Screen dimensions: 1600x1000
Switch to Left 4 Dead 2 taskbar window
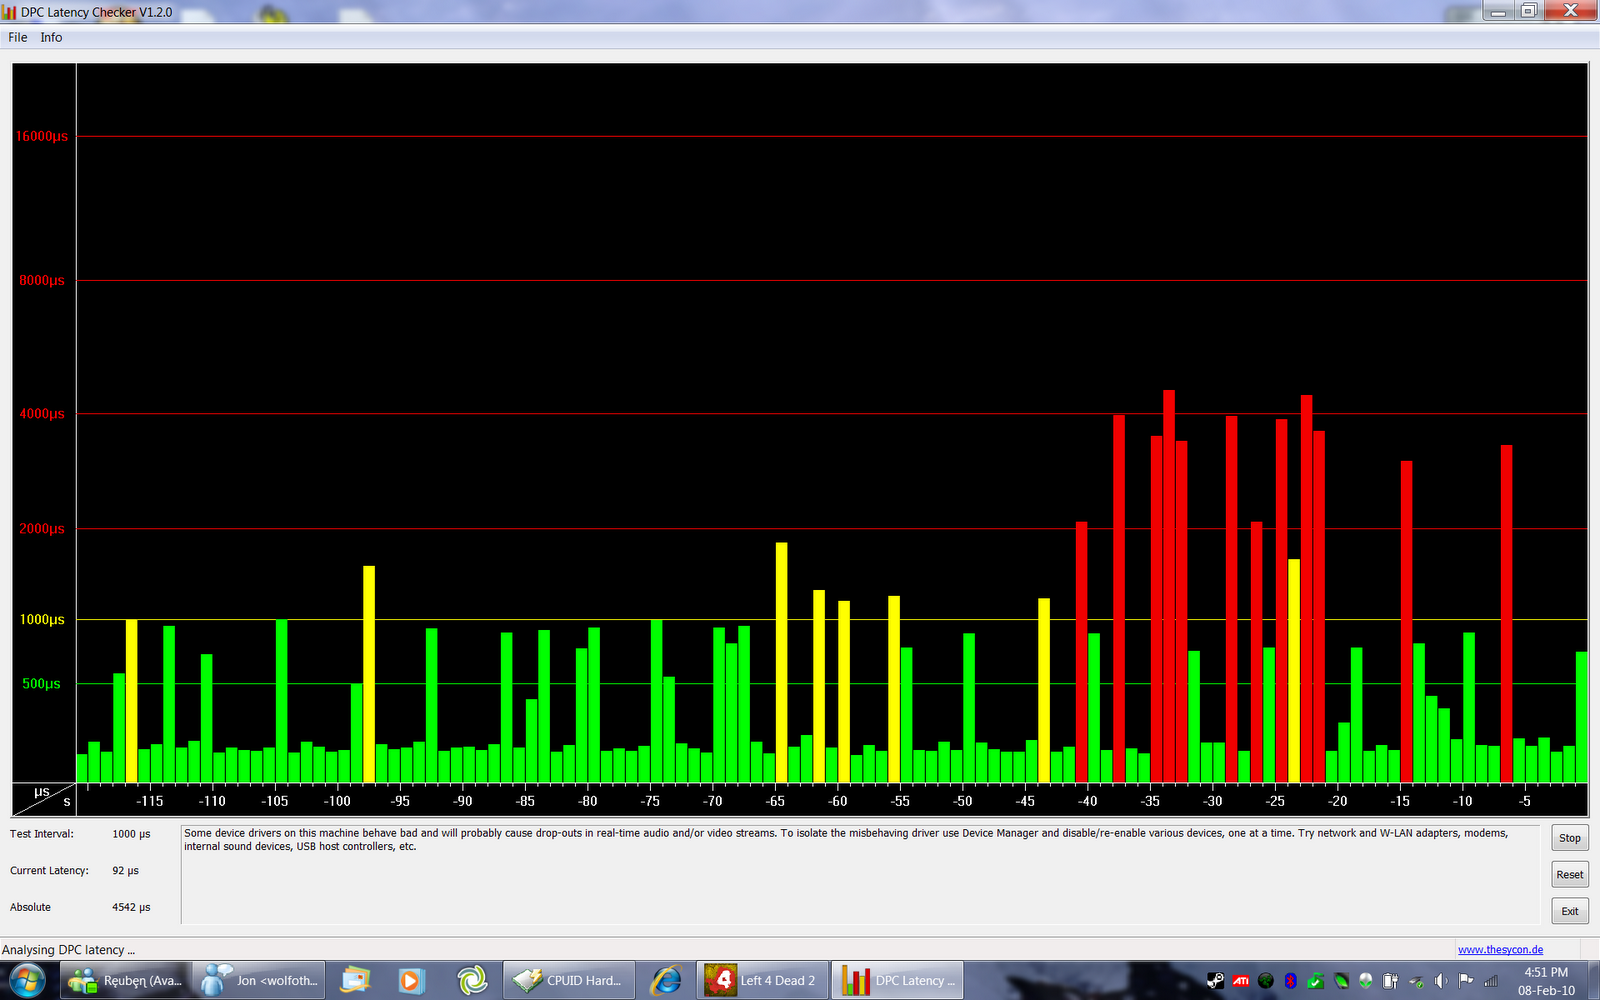pyautogui.click(x=762, y=981)
